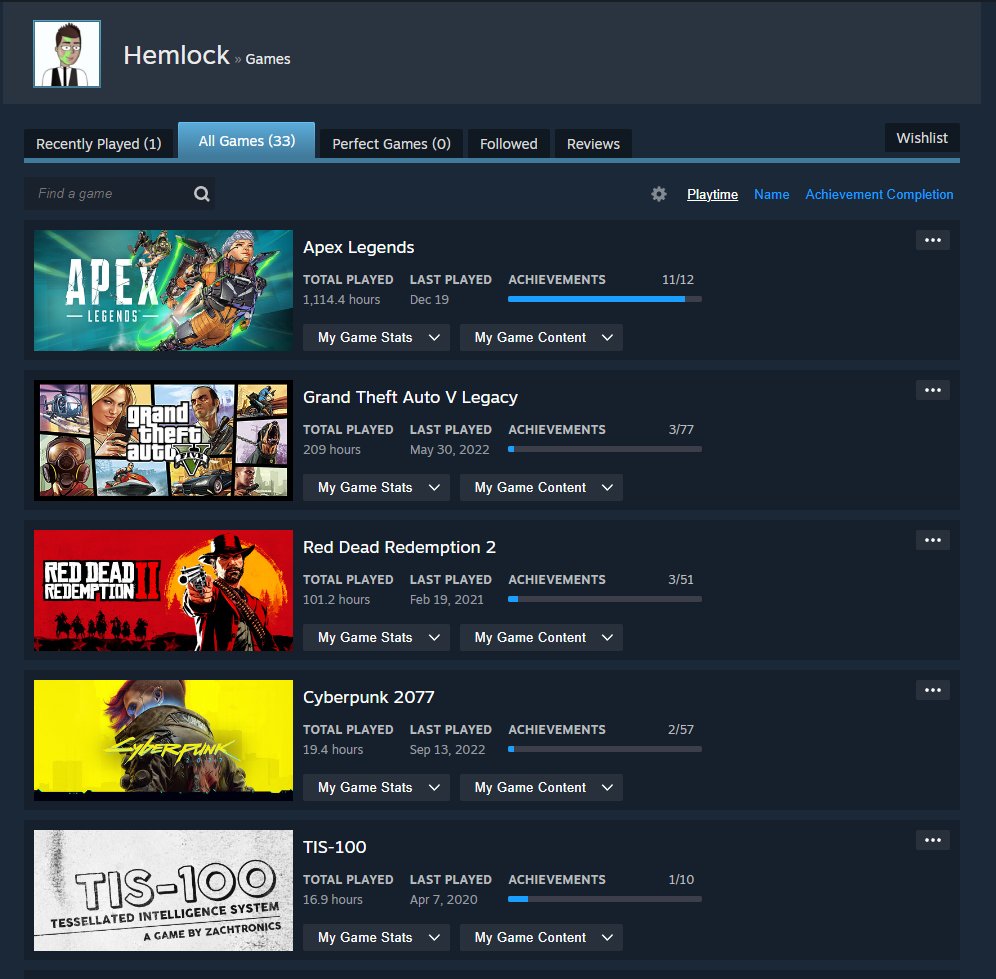Open the TIS-100 title link
The height and width of the screenshot is (979, 996).
click(334, 847)
